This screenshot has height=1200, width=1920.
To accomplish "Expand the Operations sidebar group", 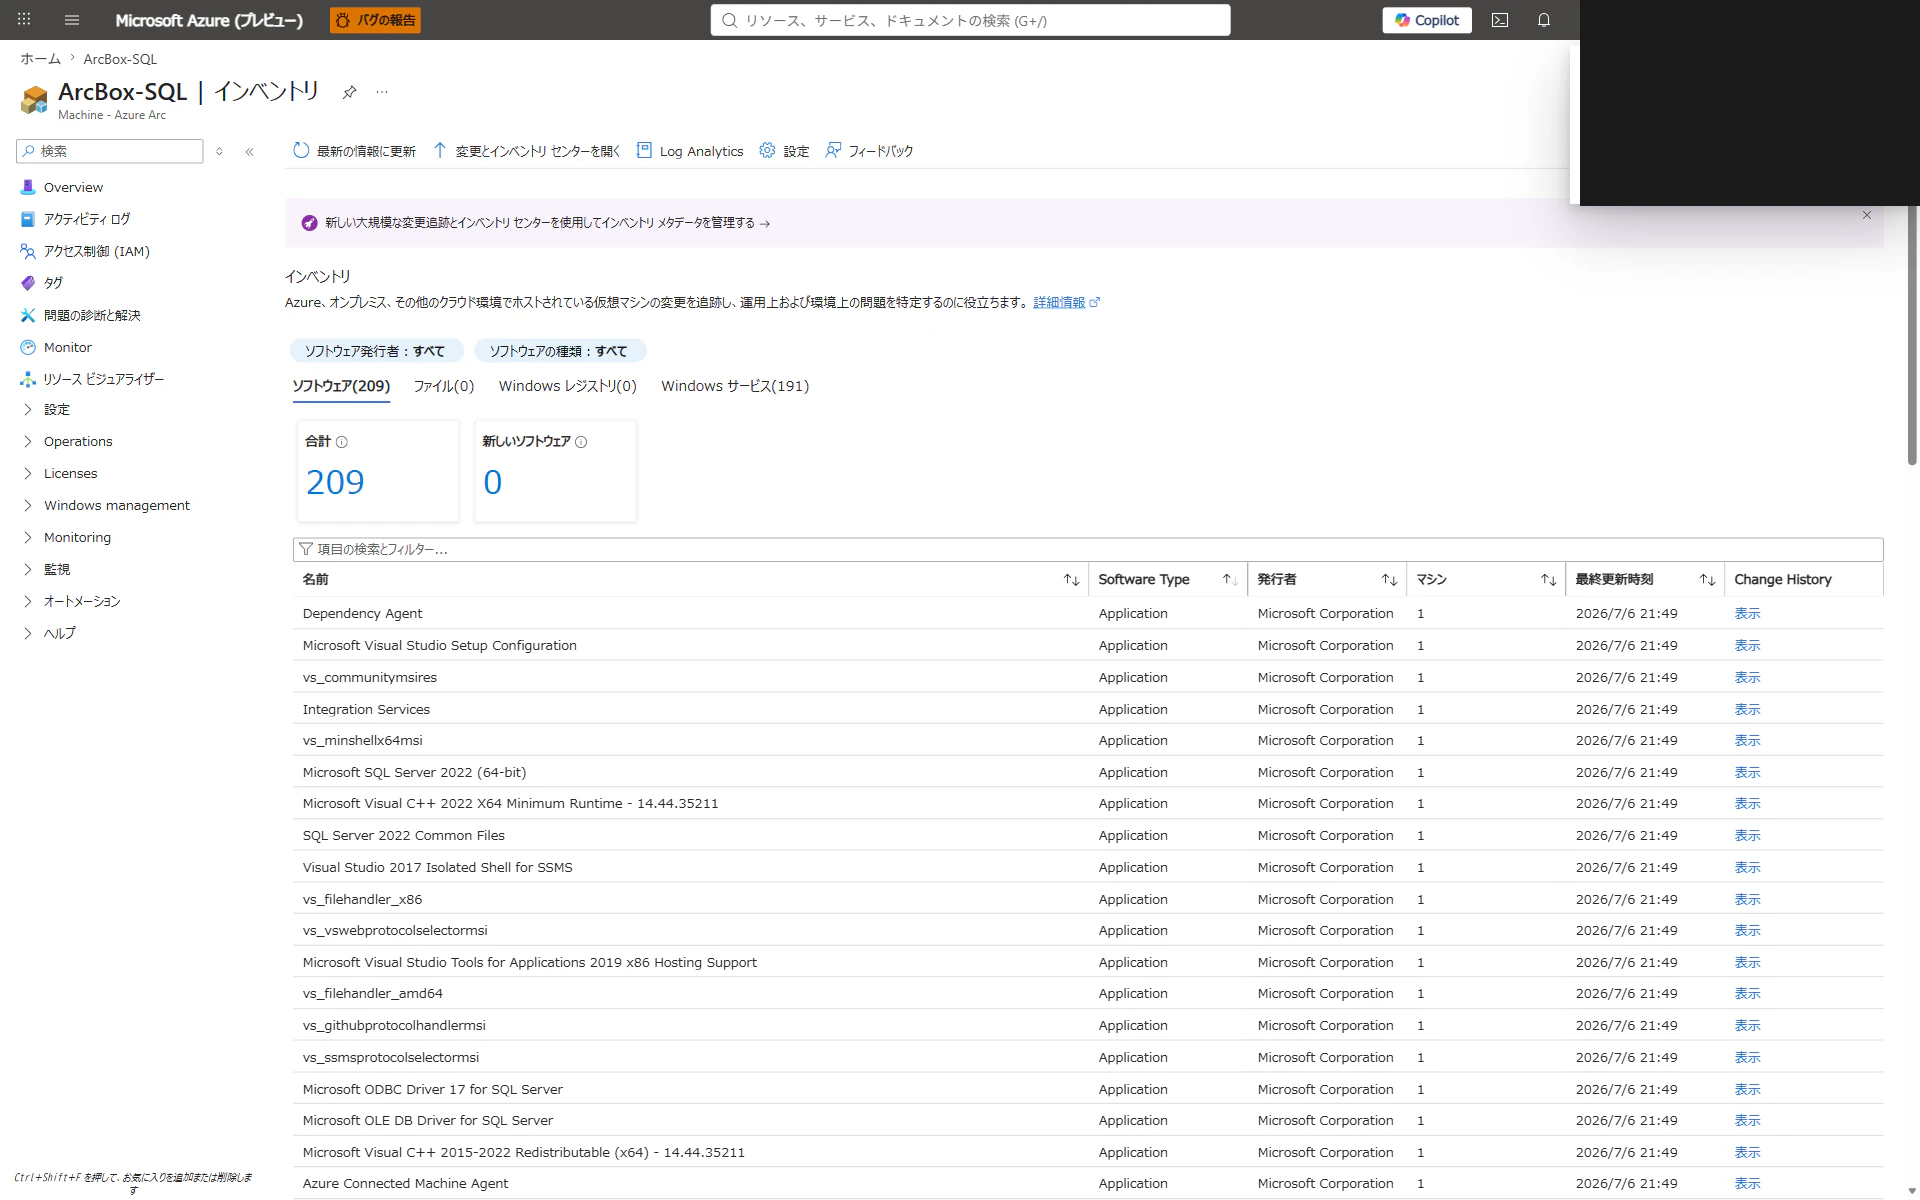I will point(78,441).
